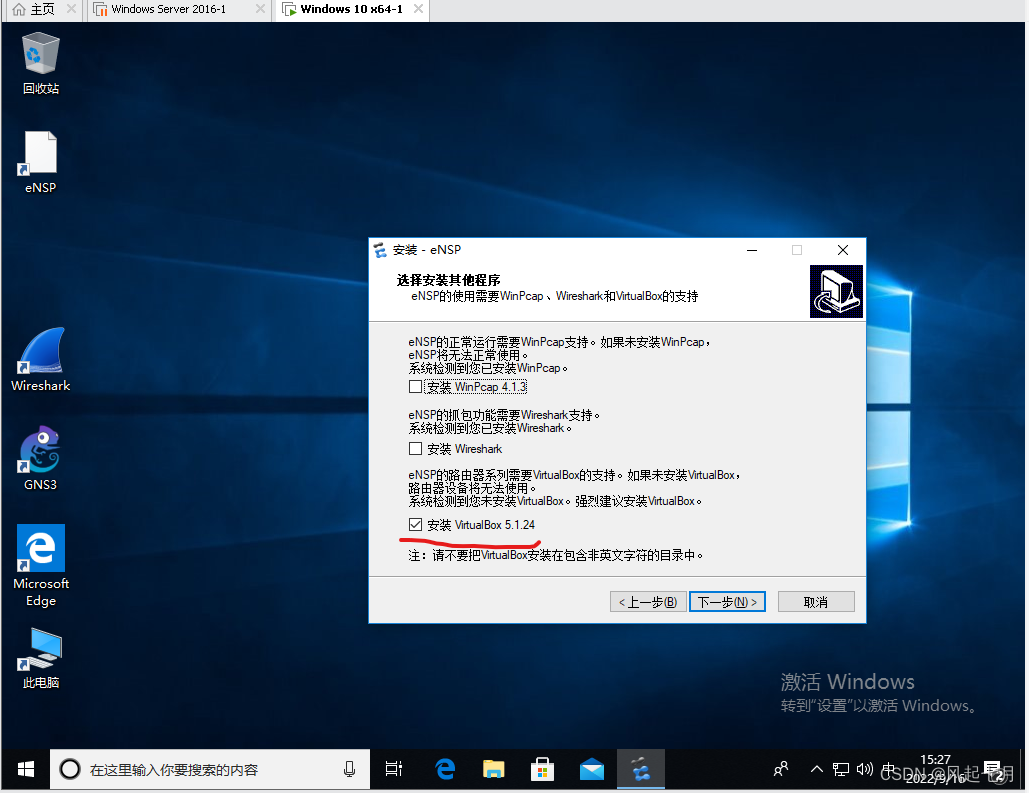The width and height of the screenshot is (1029, 793).
Task: Close the Windows 10 x64-1 tab
Action: click(x=418, y=9)
